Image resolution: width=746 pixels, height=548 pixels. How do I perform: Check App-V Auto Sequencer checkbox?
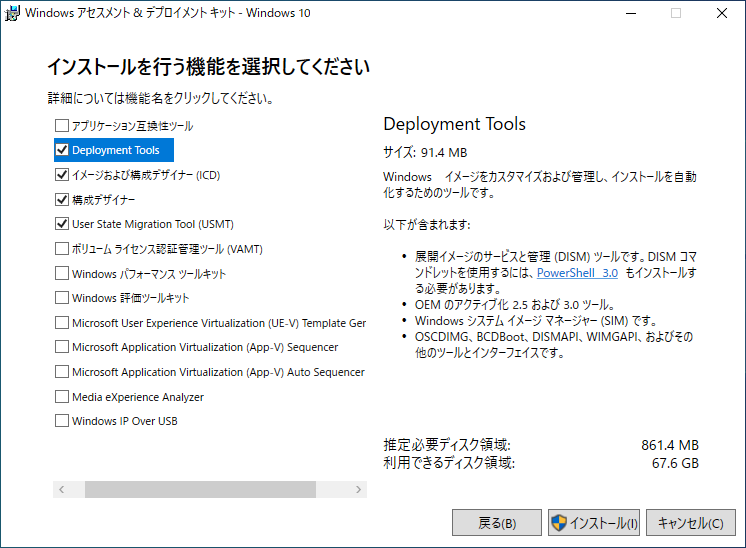click(x=62, y=372)
